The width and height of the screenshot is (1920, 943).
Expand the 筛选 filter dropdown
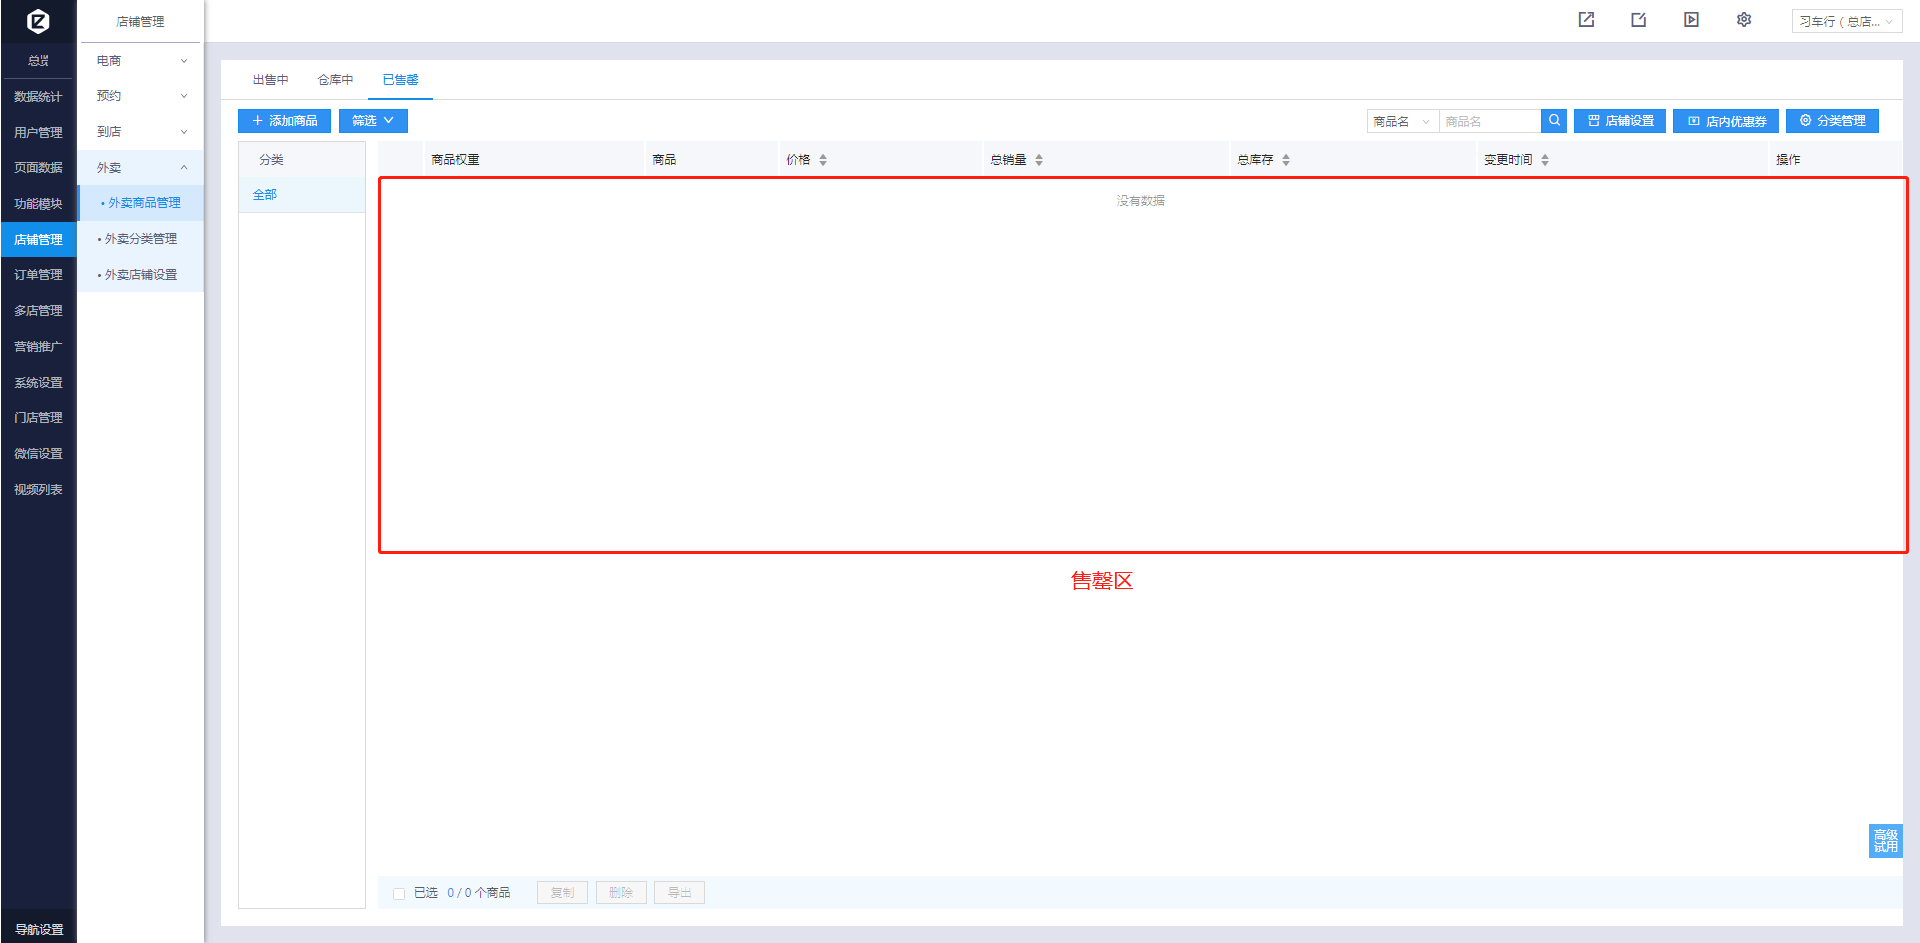point(373,121)
